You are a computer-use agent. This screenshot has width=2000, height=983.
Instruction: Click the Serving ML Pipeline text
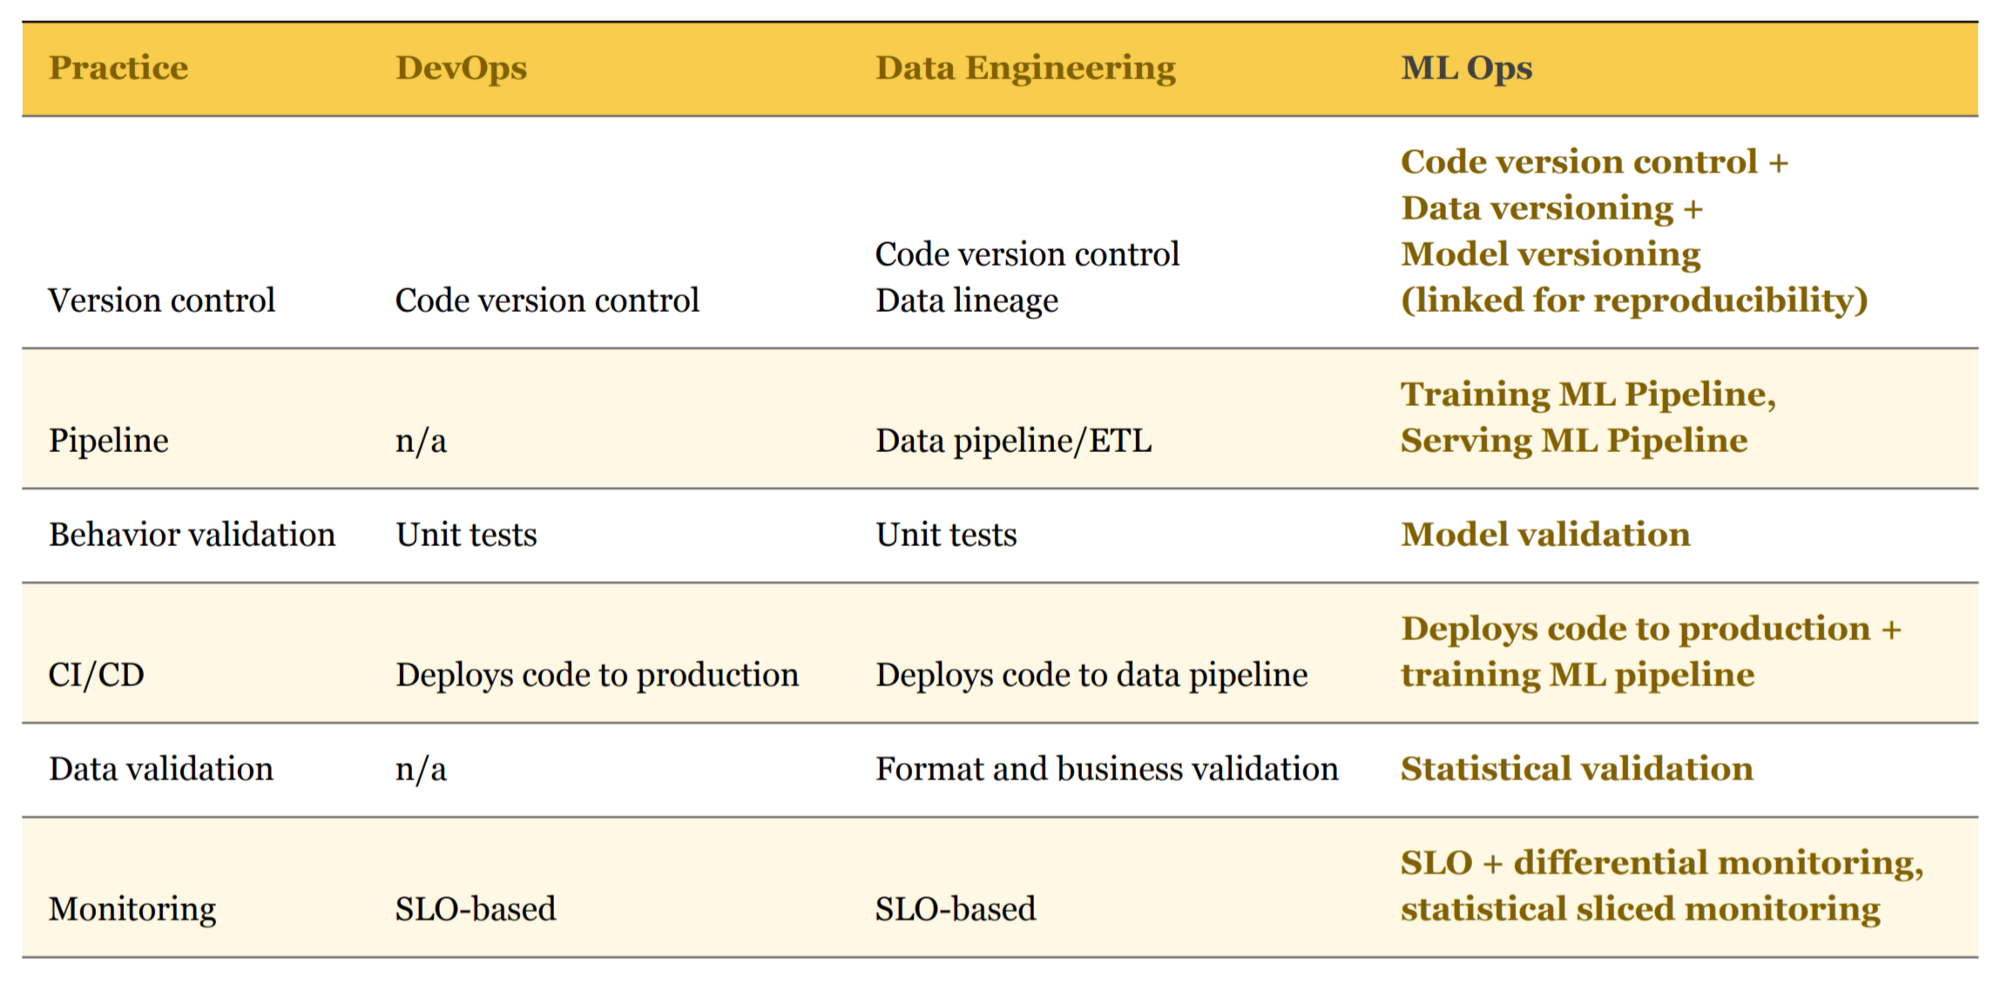1574,441
